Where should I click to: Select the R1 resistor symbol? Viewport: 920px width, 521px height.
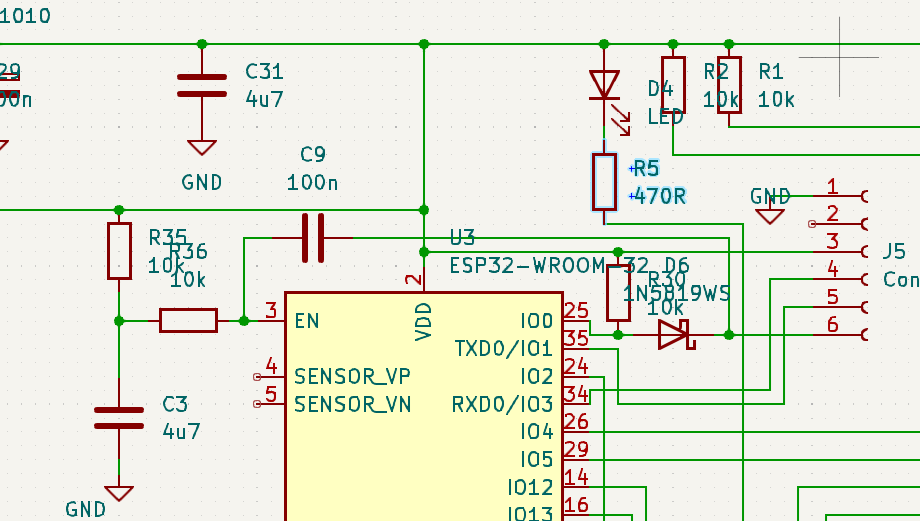[729, 85]
